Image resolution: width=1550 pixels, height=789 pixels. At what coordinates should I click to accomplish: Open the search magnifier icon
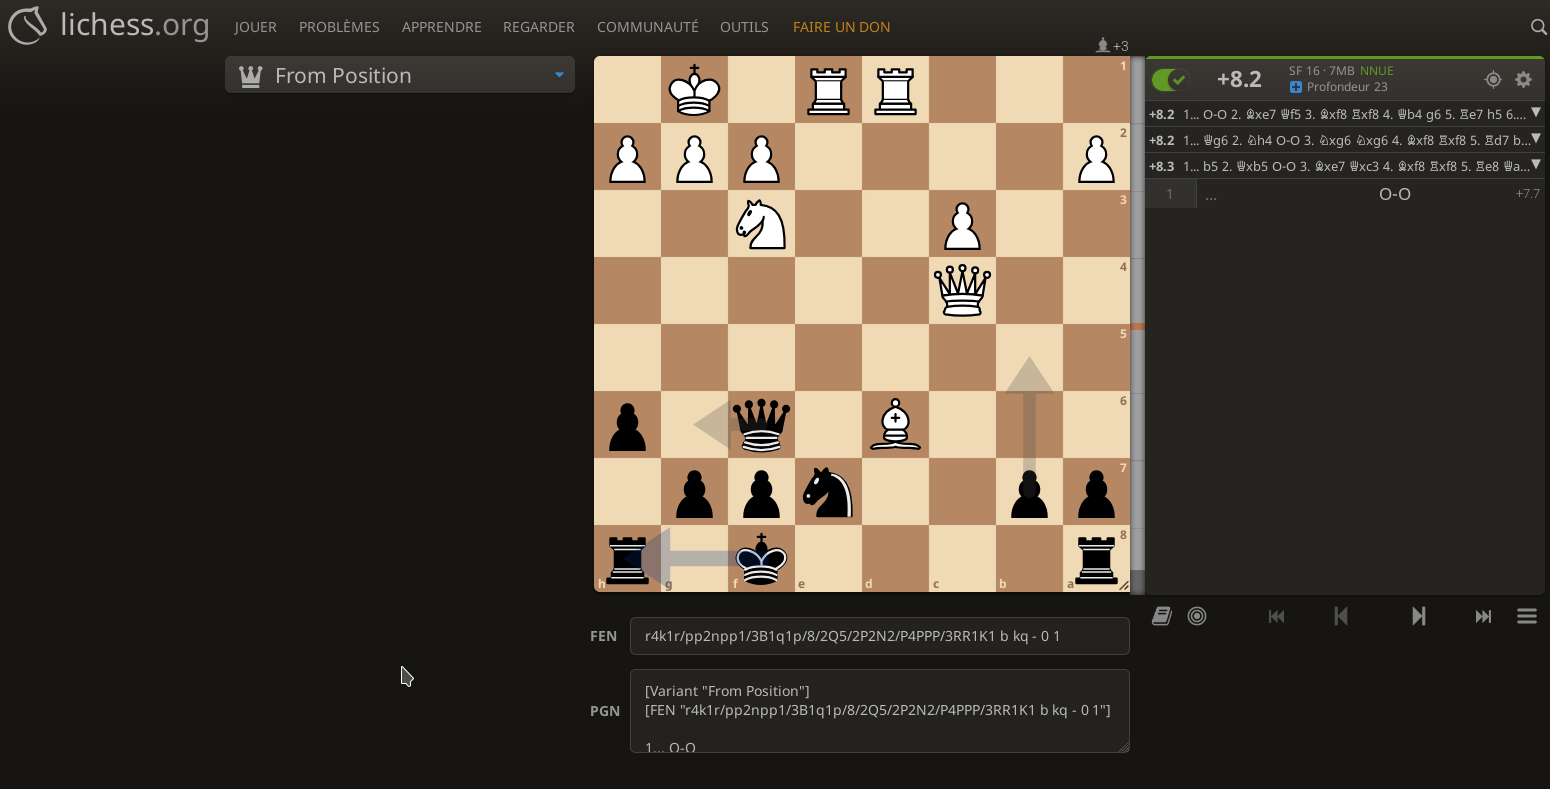pos(1538,27)
